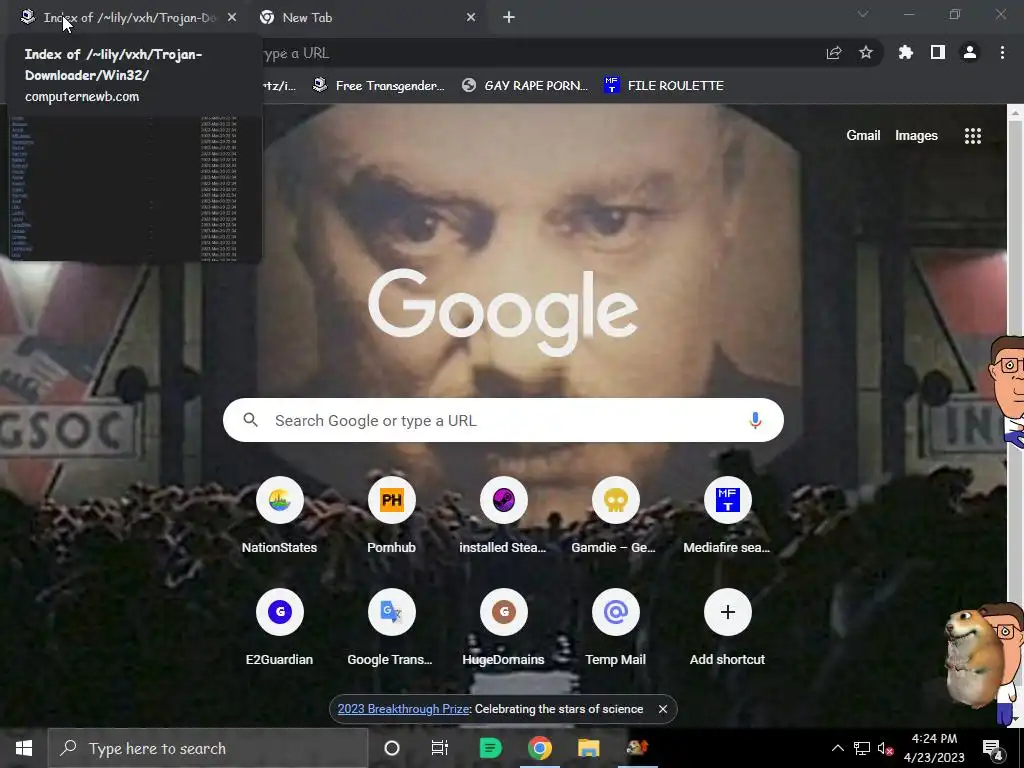Open File Explorer from the taskbar
The image size is (1024, 768).
588,748
